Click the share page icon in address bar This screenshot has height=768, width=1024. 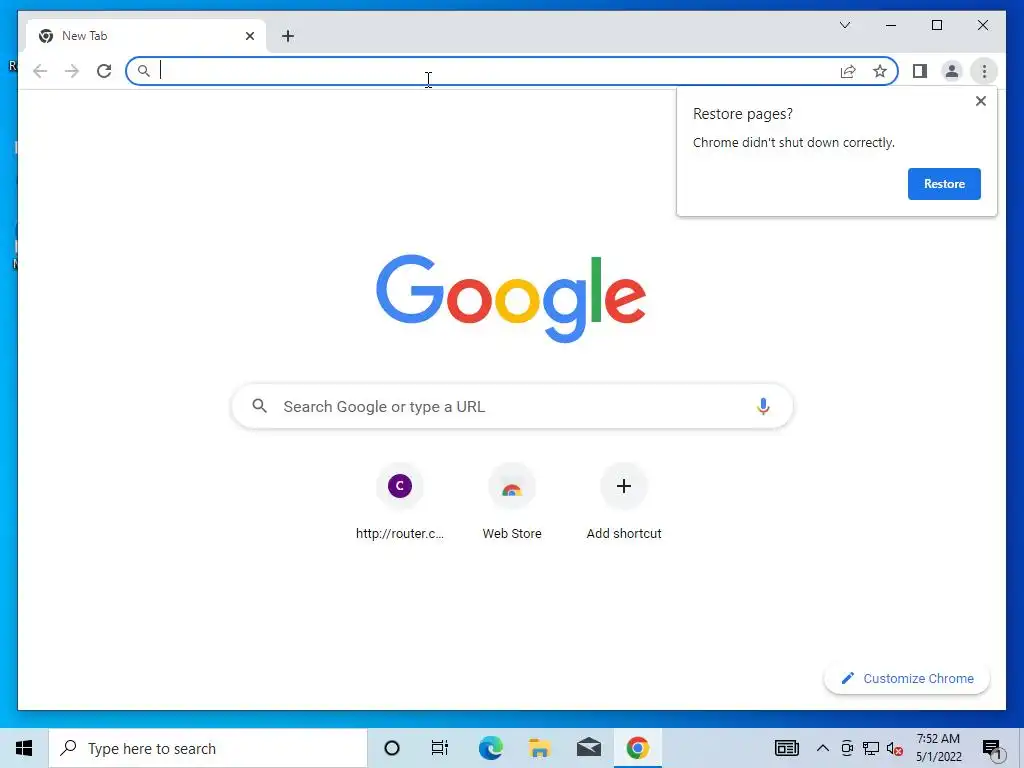point(848,71)
